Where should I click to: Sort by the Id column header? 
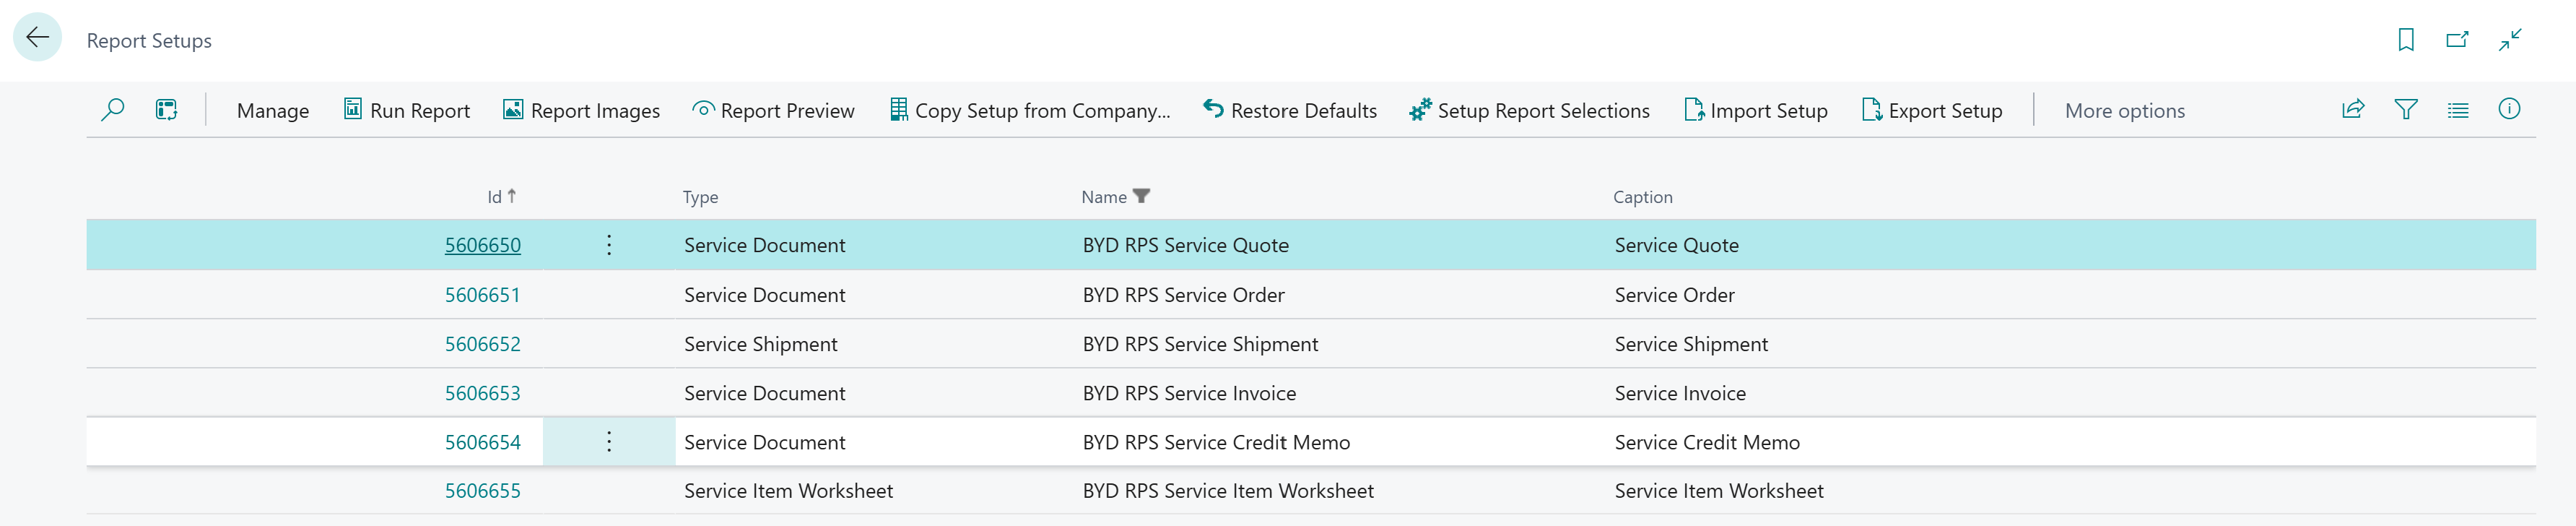[500, 197]
